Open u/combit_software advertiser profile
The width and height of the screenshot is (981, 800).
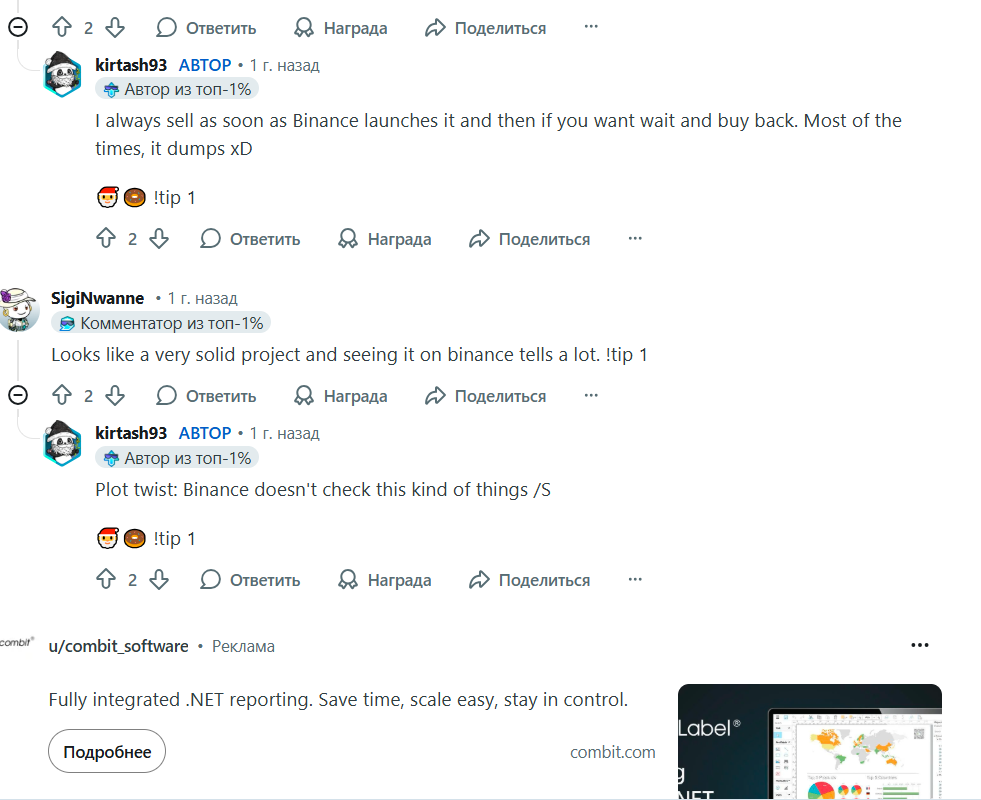click(x=118, y=646)
